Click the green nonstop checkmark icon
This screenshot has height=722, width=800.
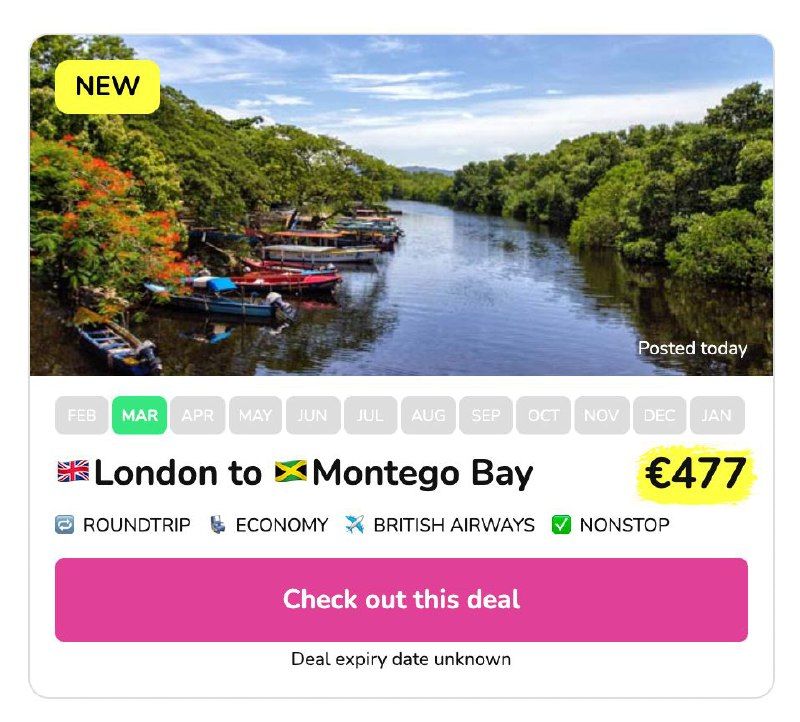[x=561, y=525]
